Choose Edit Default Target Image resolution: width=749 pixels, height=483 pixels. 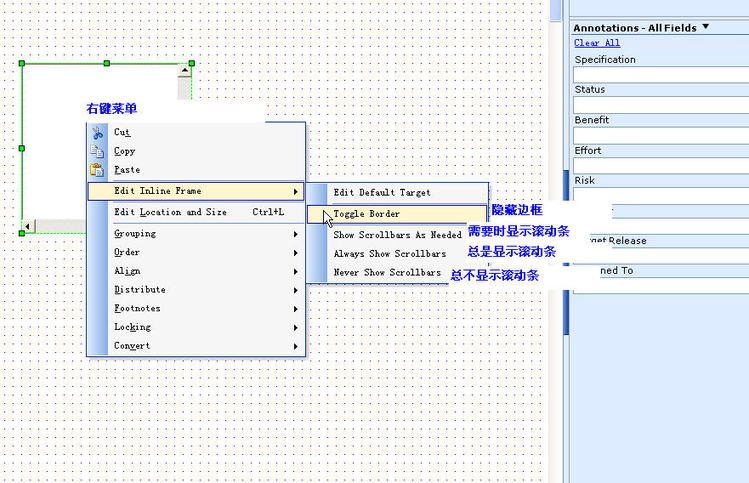coord(381,192)
